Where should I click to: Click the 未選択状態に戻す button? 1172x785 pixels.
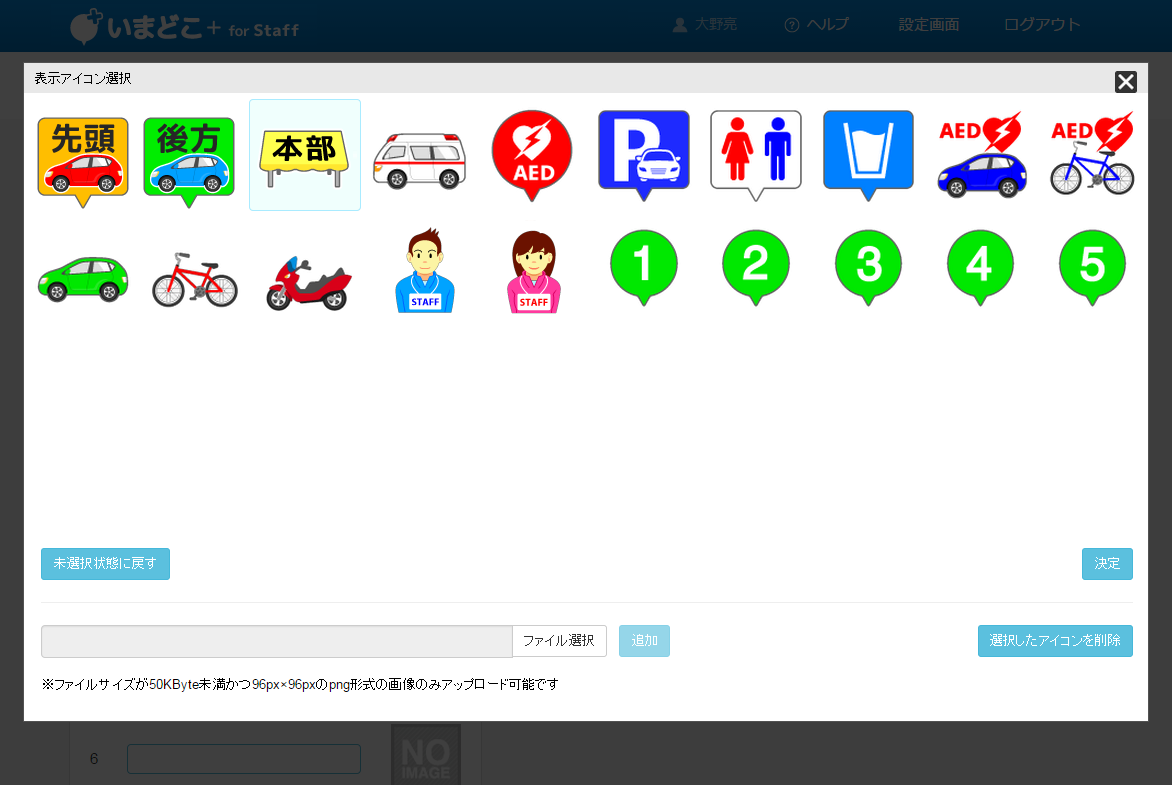pyautogui.click(x=105, y=564)
